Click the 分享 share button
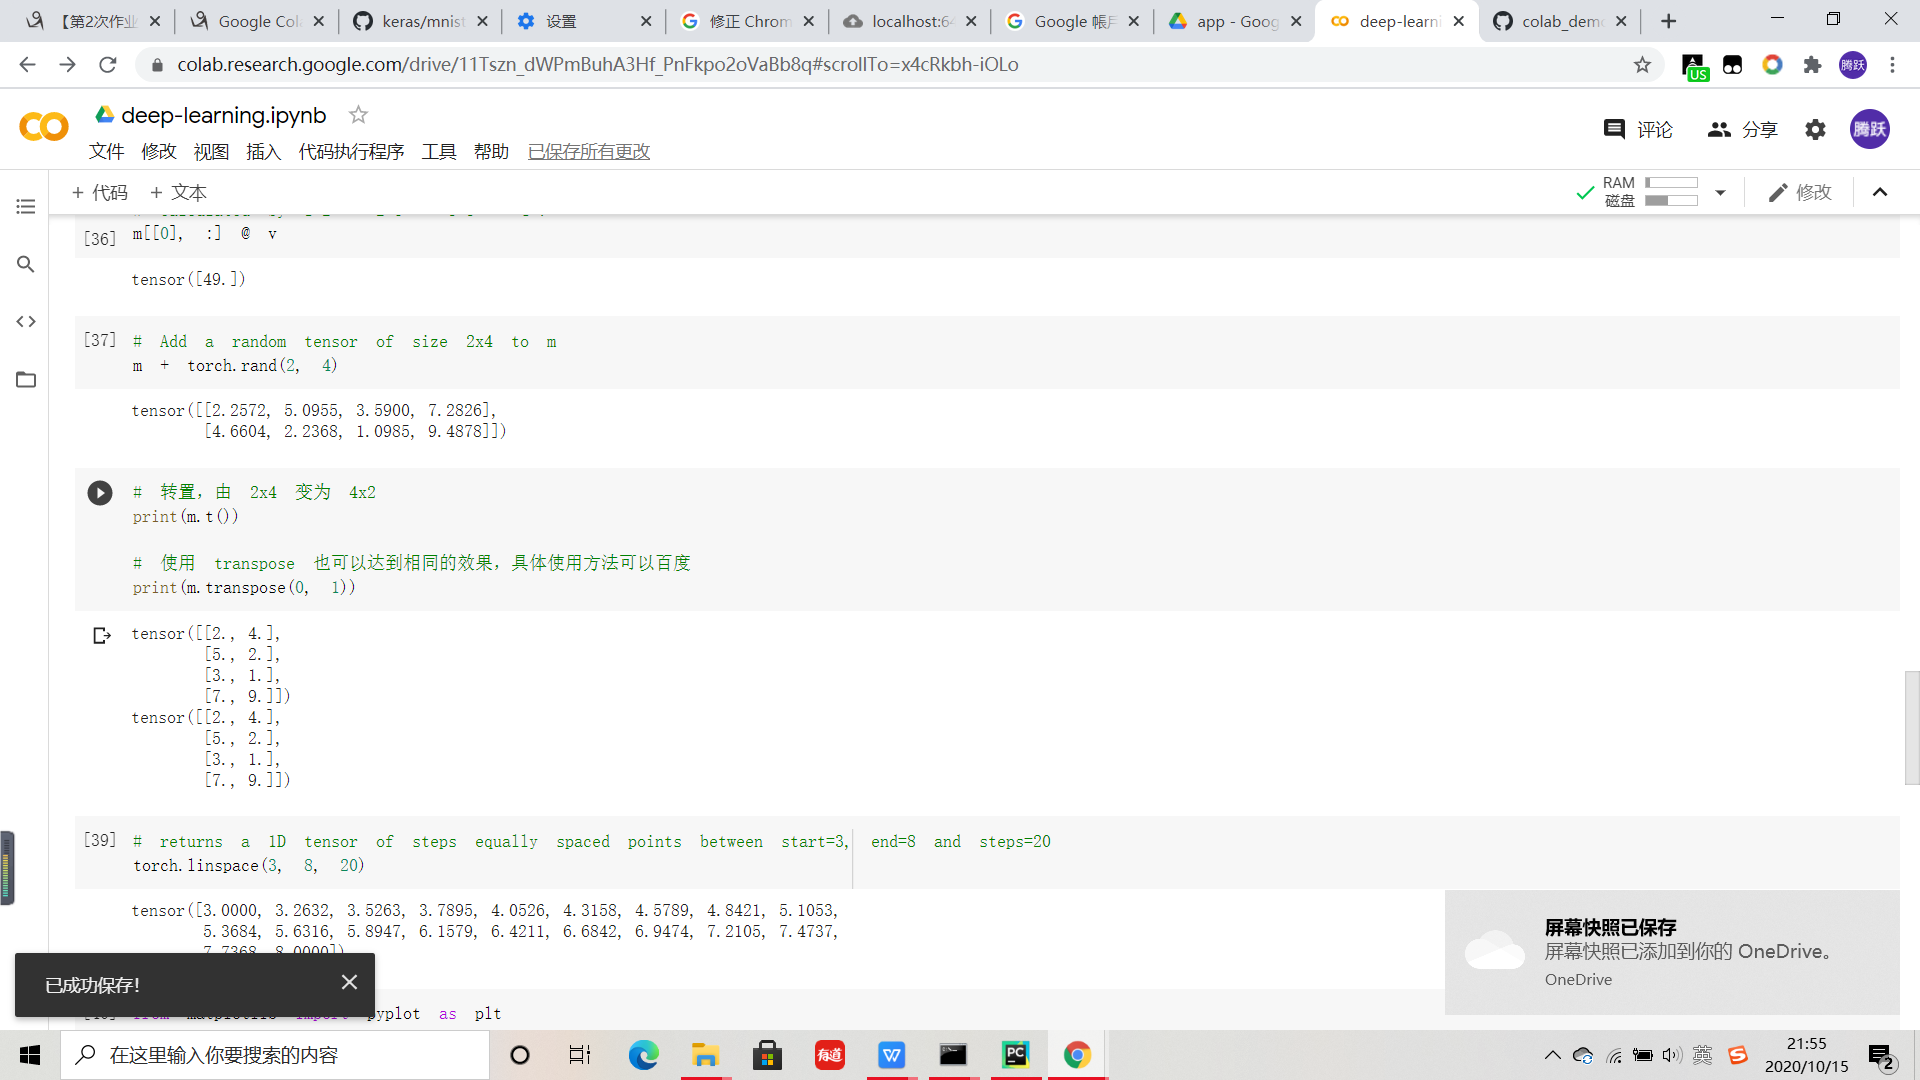This screenshot has height=1080, width=1920. tap(1742, 129)
